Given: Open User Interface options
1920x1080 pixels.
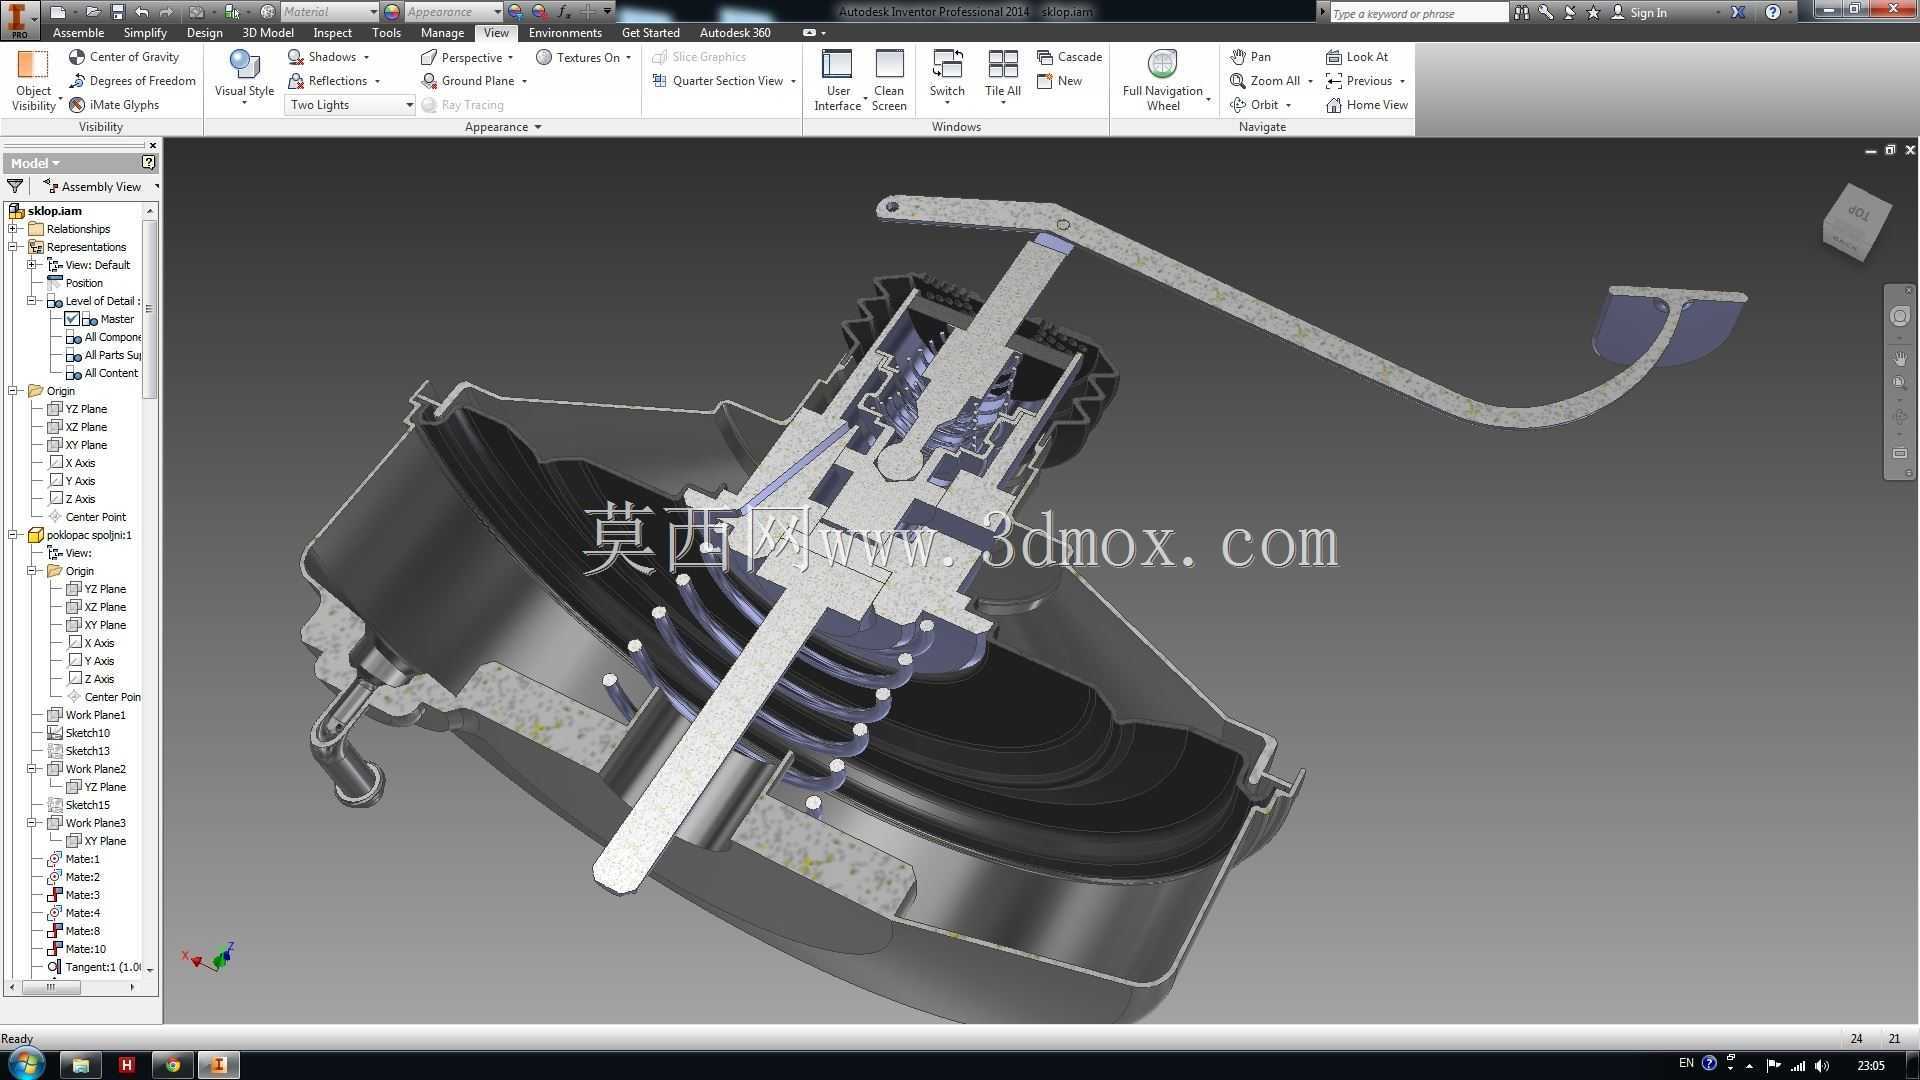Looking at the screenshot, I should 837,80.
